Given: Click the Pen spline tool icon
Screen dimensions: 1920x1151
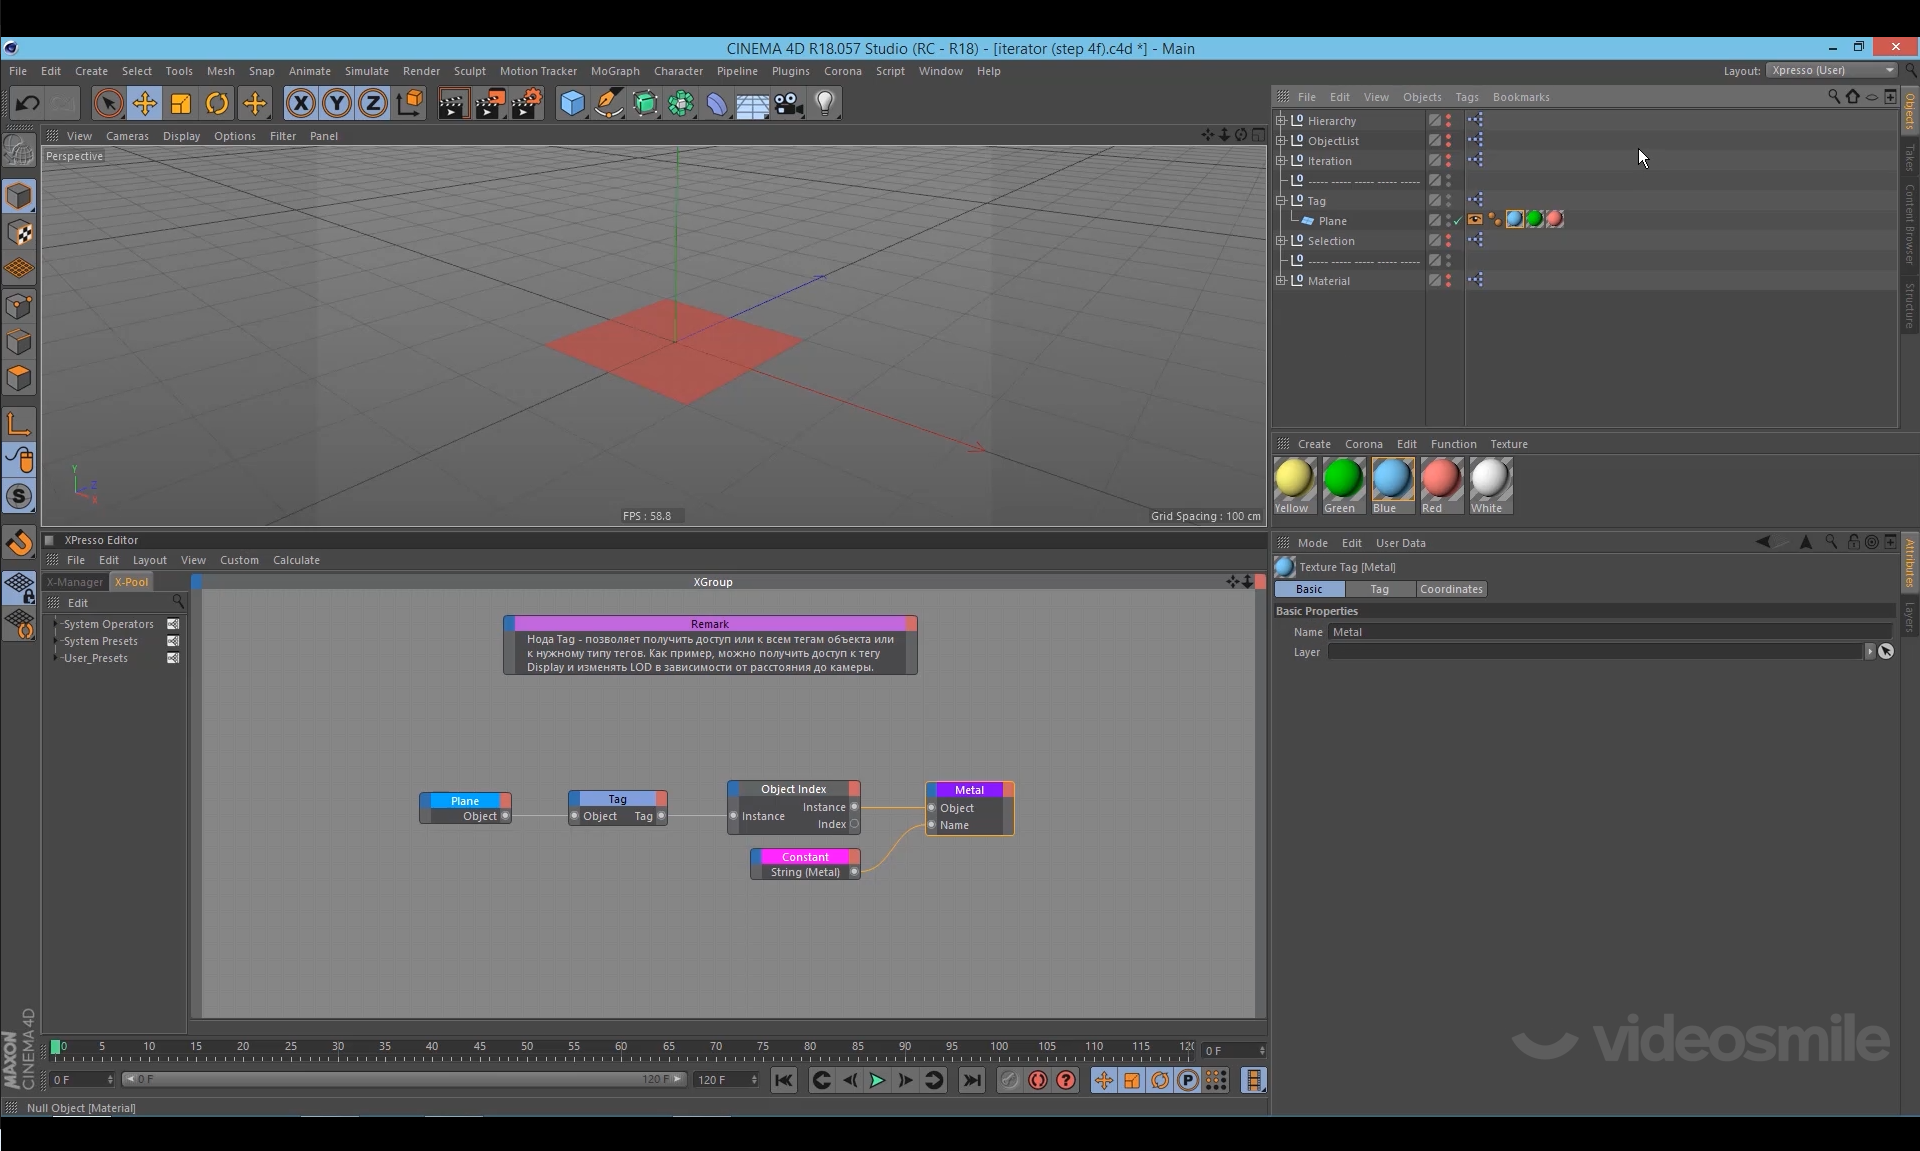Looking at the screenshot, I should [x=608, y=103].
